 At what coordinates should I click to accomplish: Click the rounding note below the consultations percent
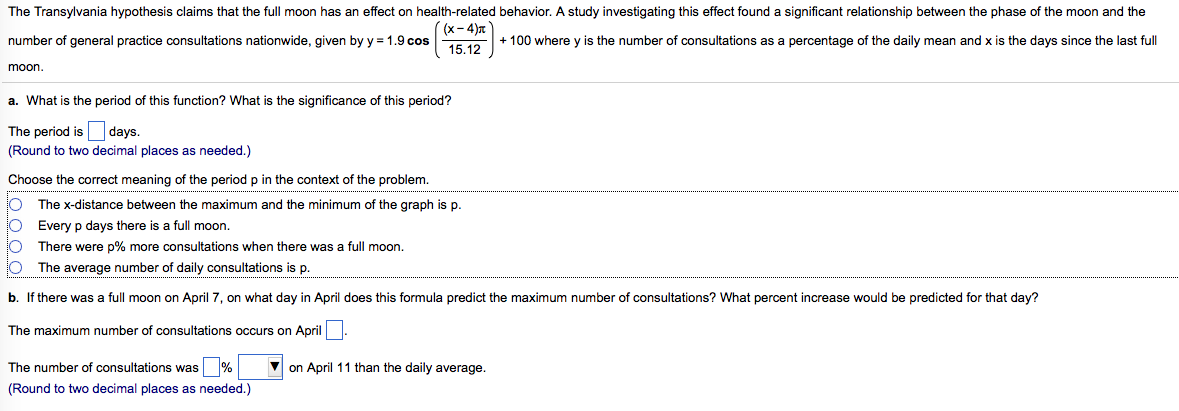[129, 388]
